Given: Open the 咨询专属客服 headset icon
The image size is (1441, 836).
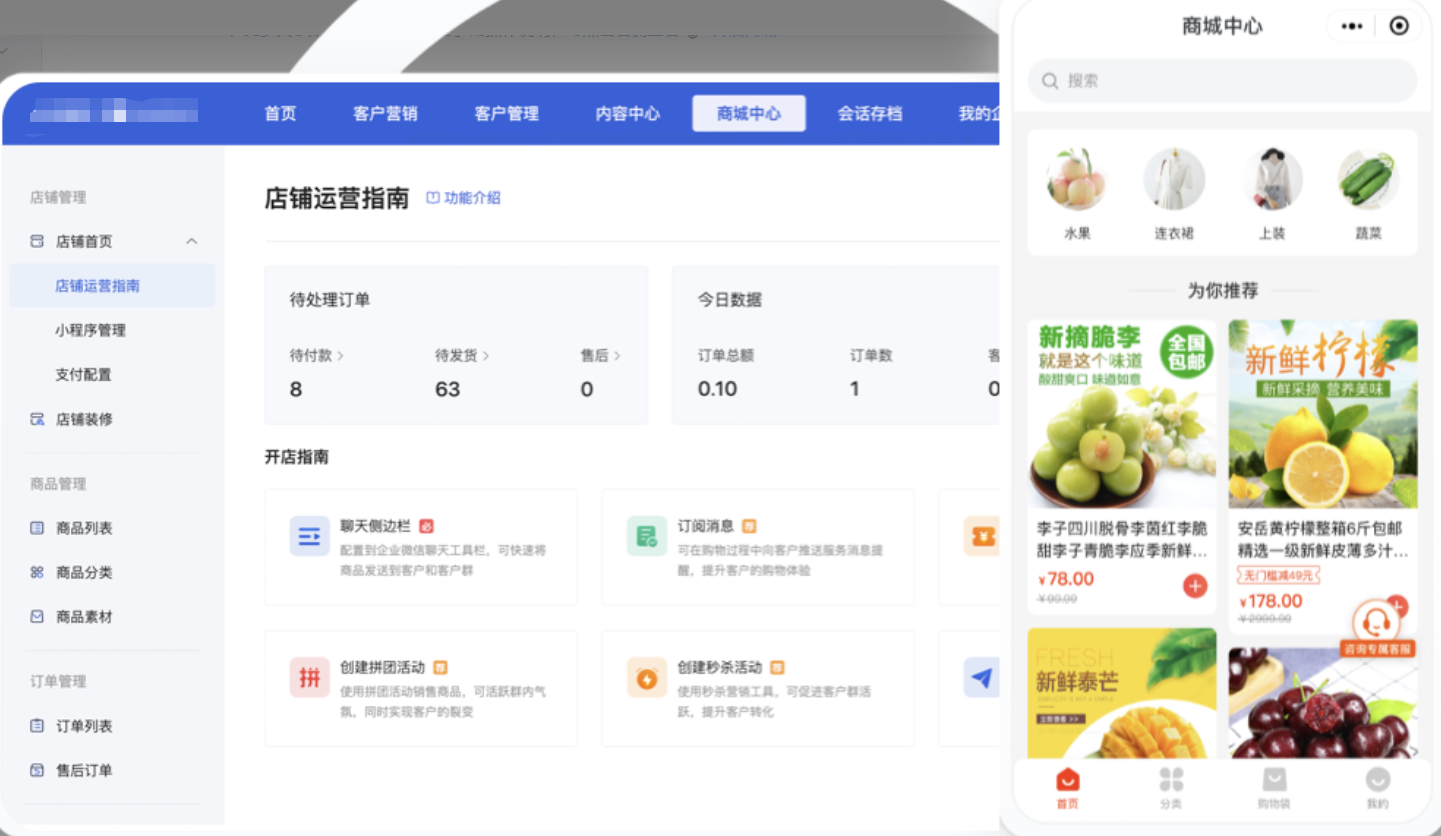Looking at the screenshot, I should (1377, 622).
